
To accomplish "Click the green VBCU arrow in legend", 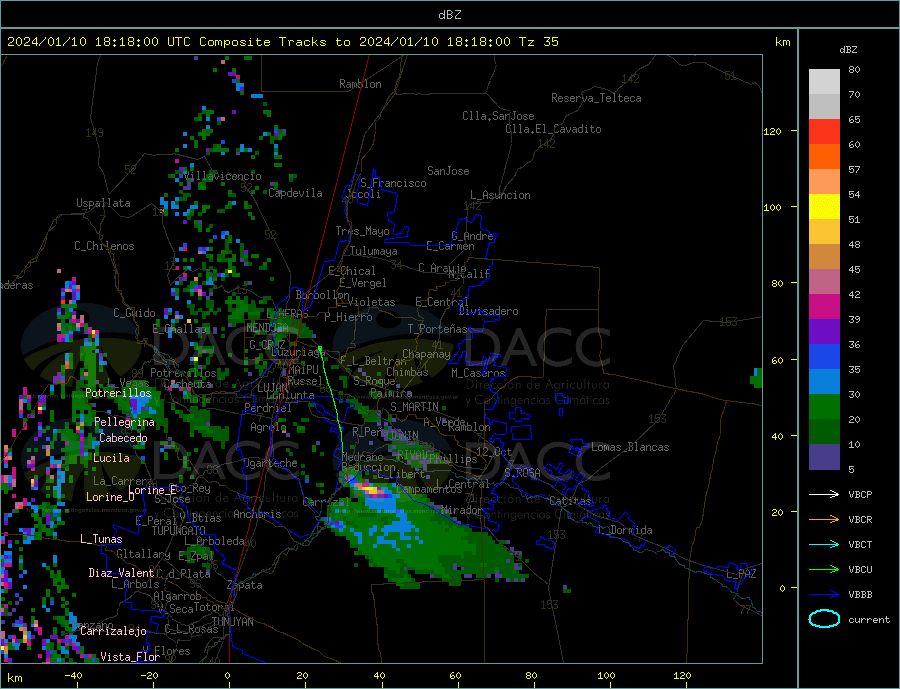I will 825,570.
